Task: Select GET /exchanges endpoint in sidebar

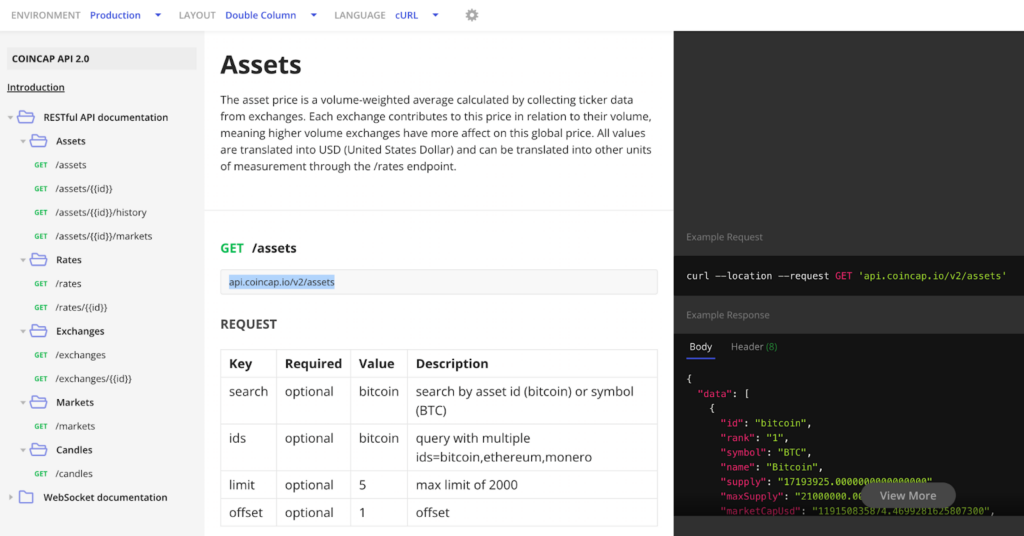Action: pos(80,355)
